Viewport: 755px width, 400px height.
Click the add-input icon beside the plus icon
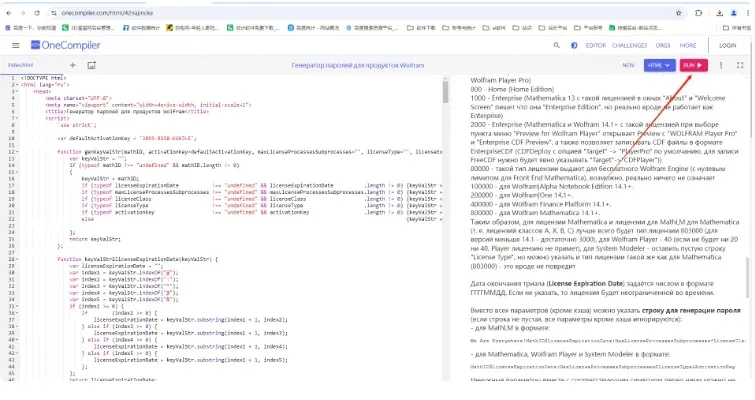(91, 65)
